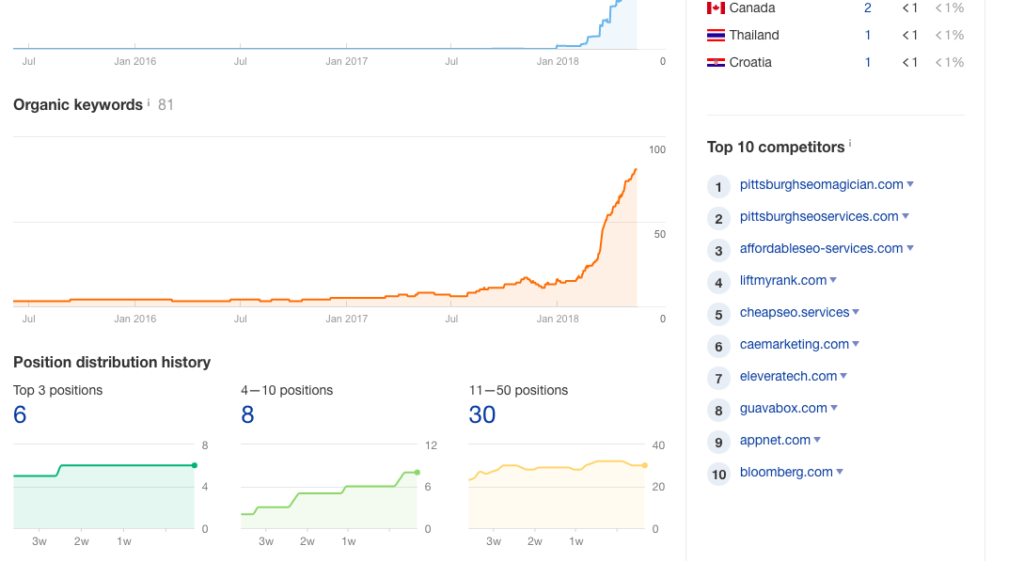Open pittsburghseoservices.com dropdown arrow
This screenshot has width=1024, height=561.
[x=906, y=217]
